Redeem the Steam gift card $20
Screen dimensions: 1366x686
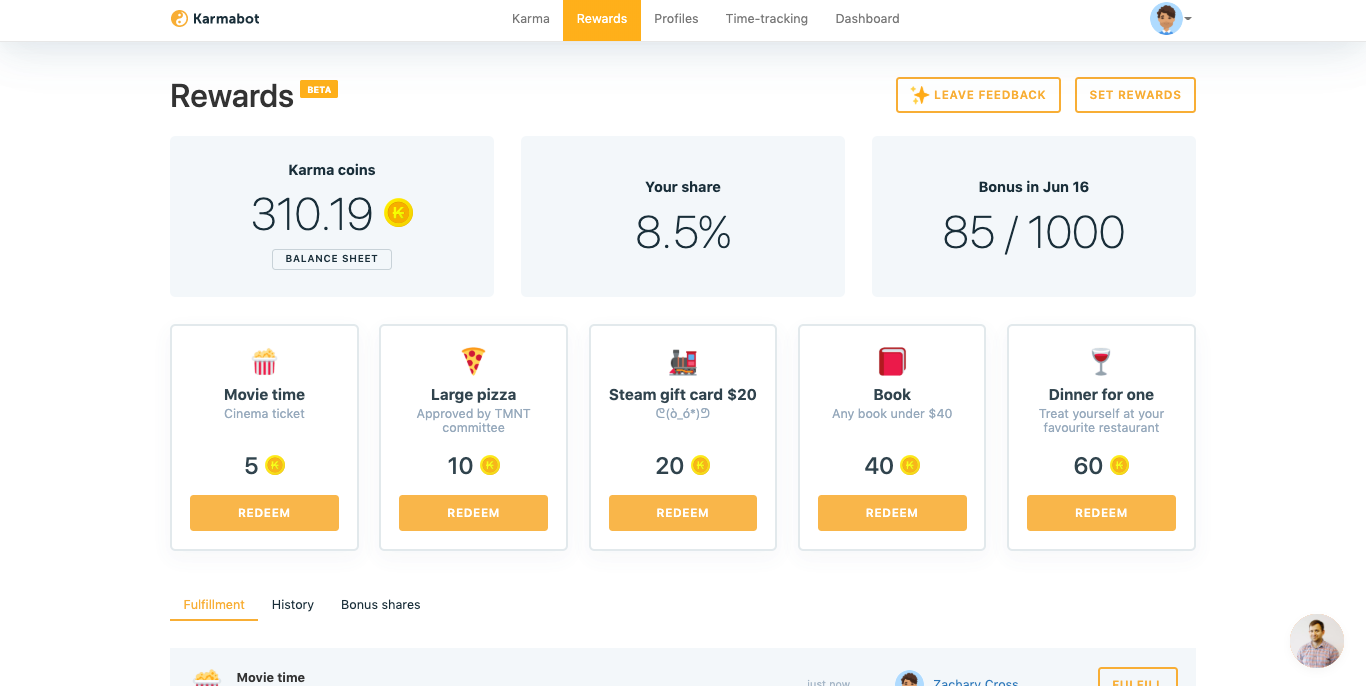coord(683,513)
